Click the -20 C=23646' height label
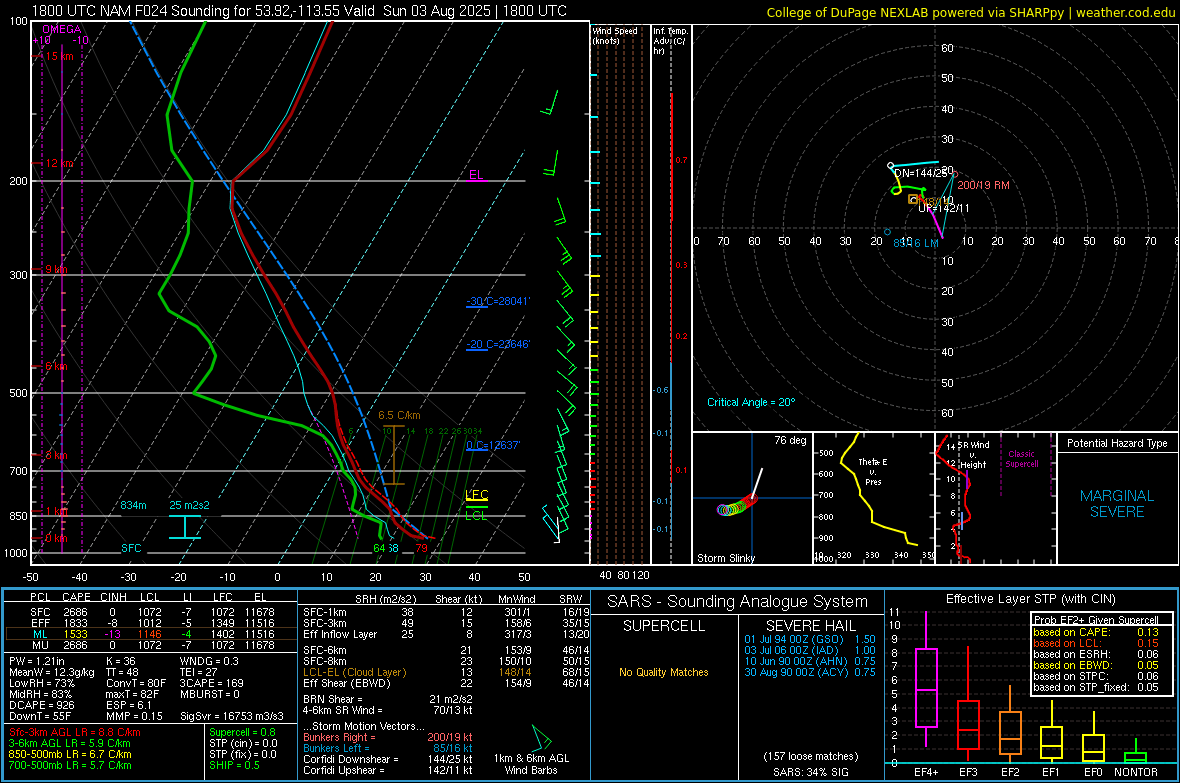 coord(498,344)
